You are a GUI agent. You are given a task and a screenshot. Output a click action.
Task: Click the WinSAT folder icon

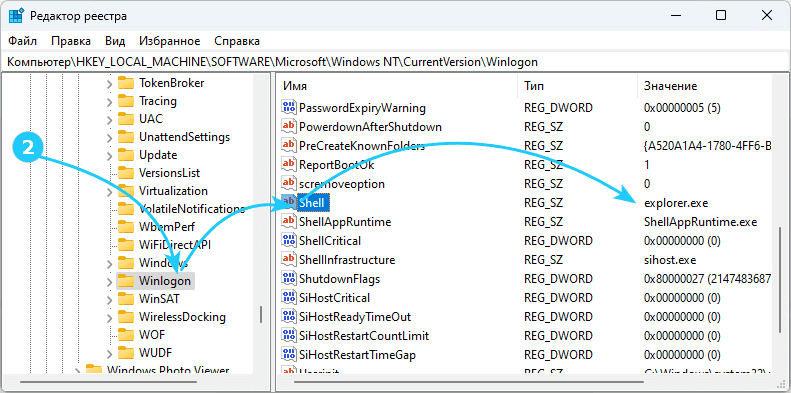pos(125,299)
